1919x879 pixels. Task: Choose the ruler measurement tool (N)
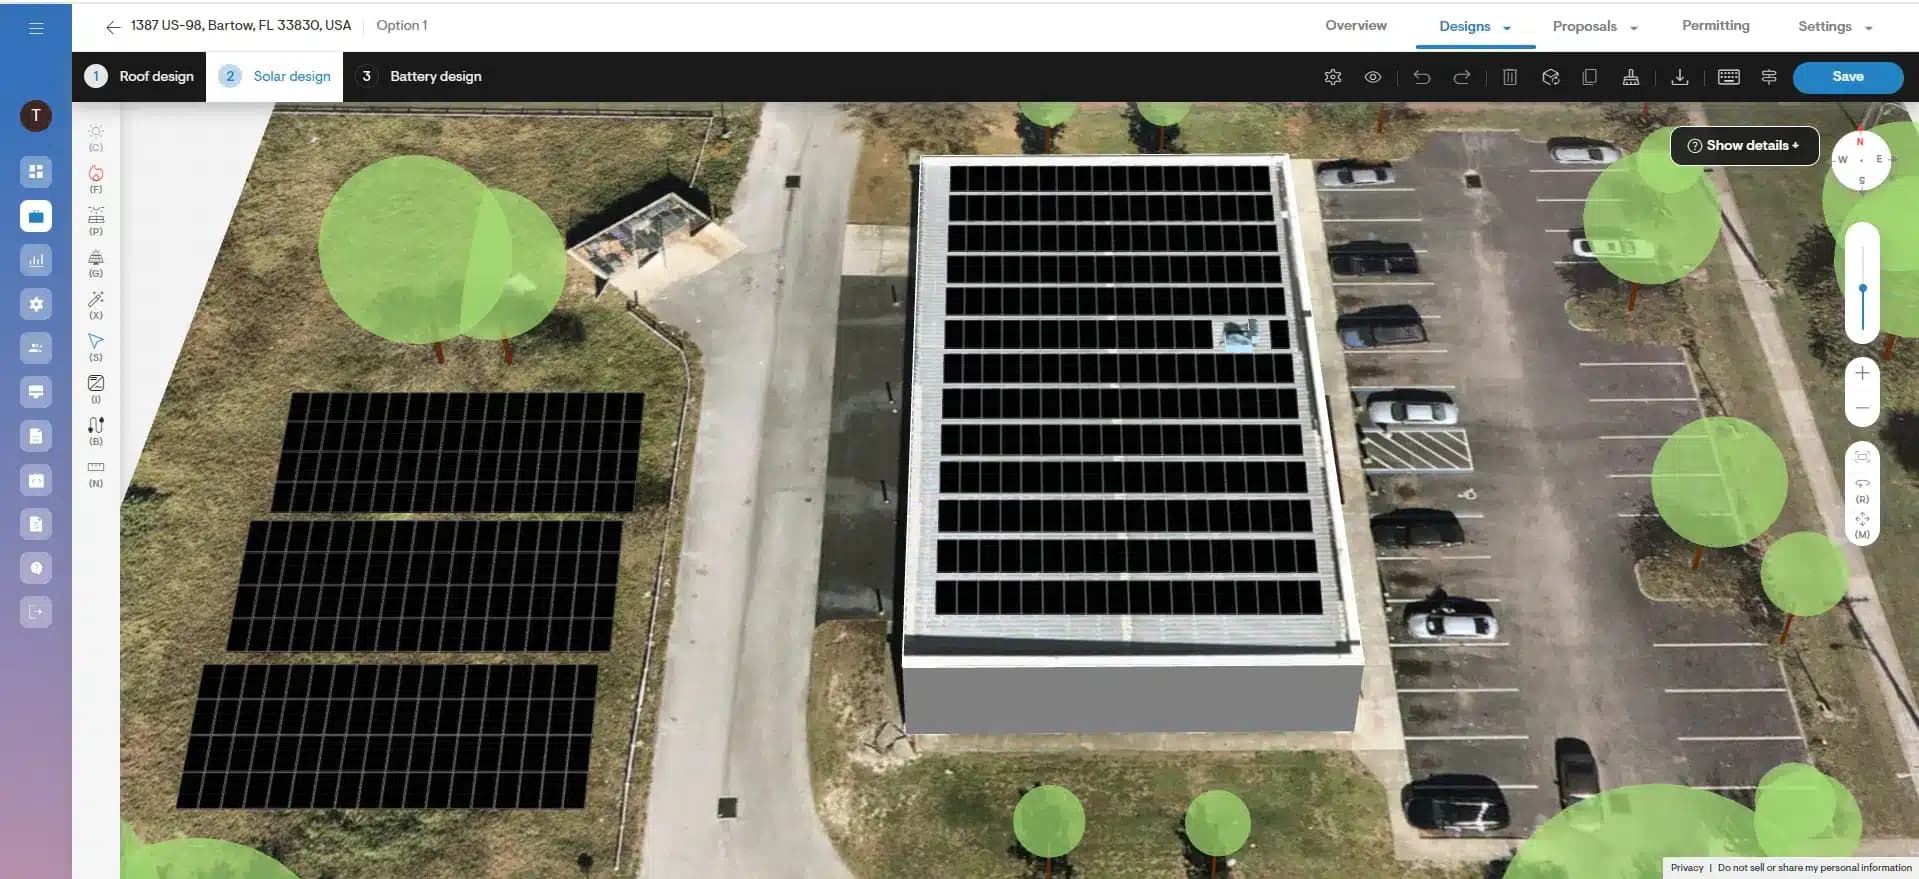[x=96, y=468]
